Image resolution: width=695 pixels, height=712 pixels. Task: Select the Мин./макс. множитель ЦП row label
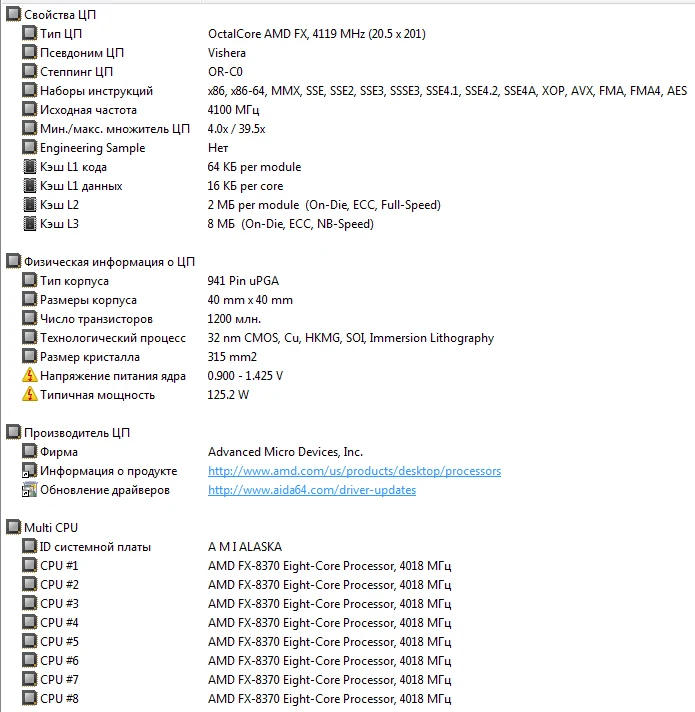point(115,129)
